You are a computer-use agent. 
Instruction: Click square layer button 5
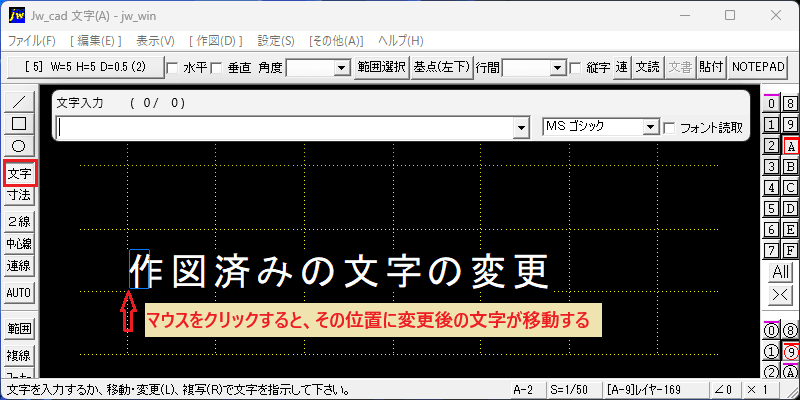[772, 209]
